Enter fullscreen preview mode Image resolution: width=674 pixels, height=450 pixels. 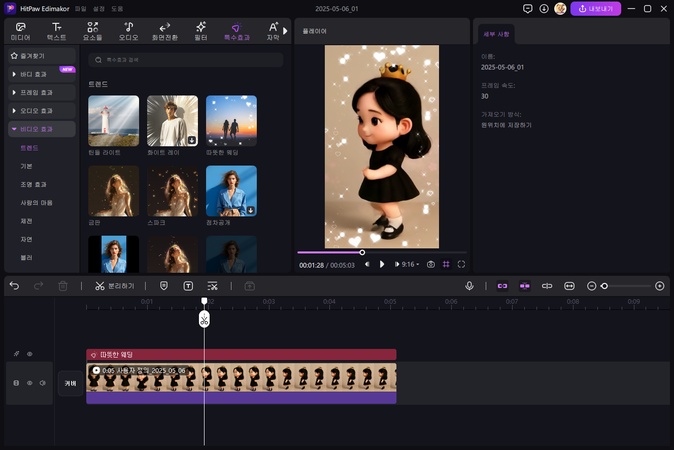click(x=461, y=264)
